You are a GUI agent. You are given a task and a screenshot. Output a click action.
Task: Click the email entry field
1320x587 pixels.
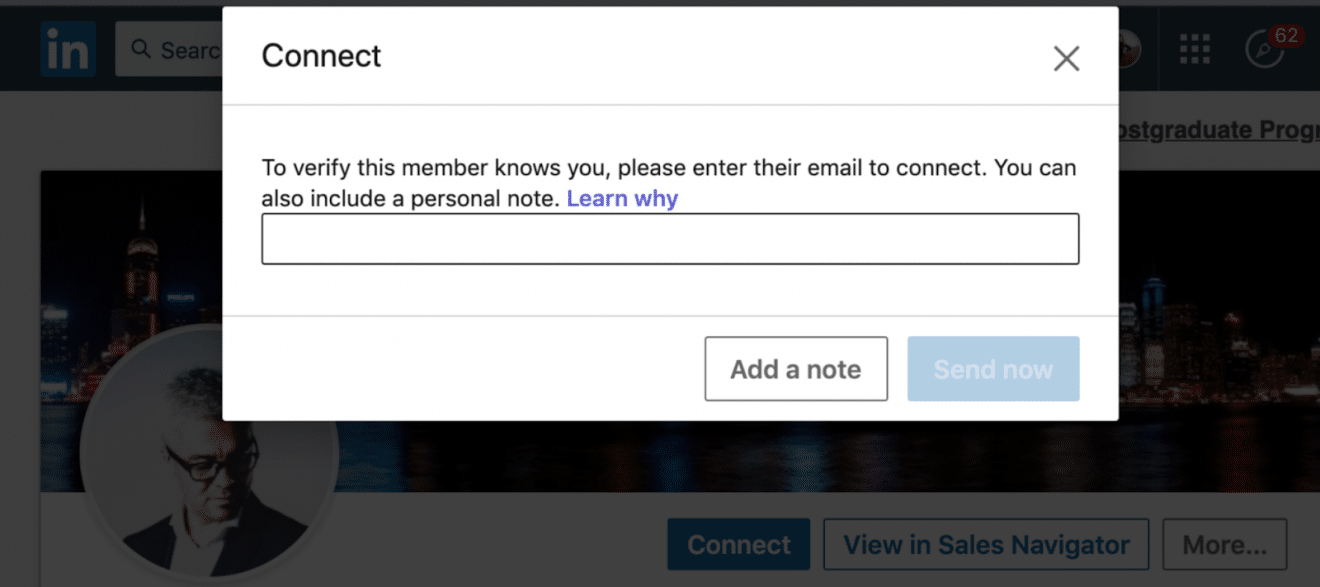[x=670, y=238]
